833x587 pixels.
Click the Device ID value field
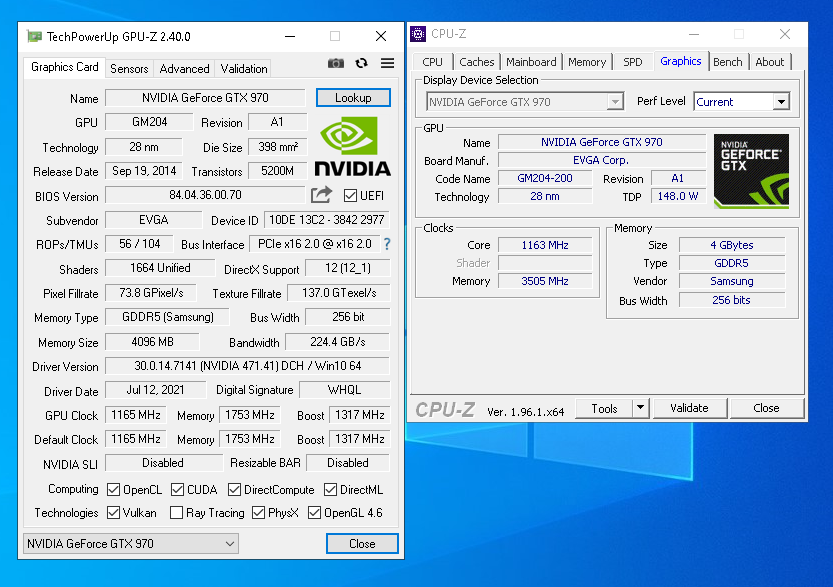(x=327, y=220)
